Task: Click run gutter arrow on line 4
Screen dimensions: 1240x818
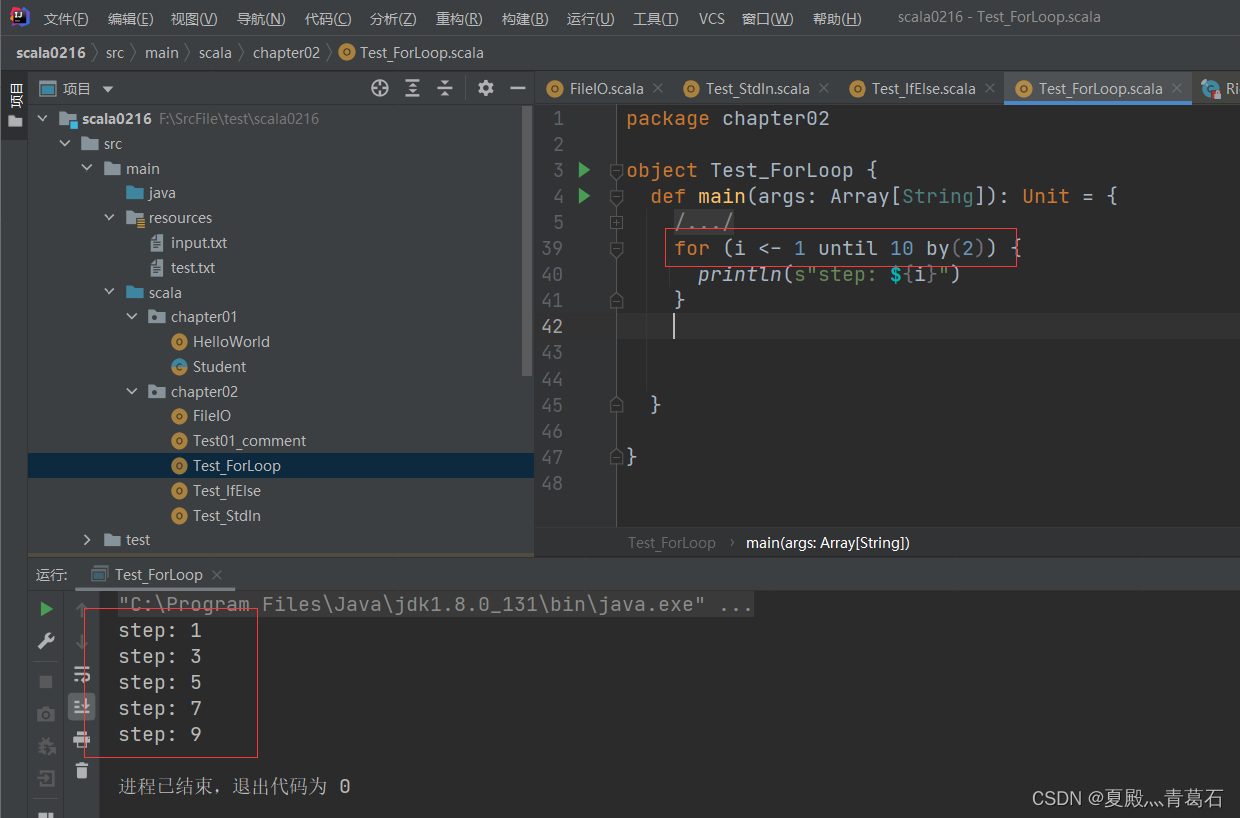Action: 584,196
